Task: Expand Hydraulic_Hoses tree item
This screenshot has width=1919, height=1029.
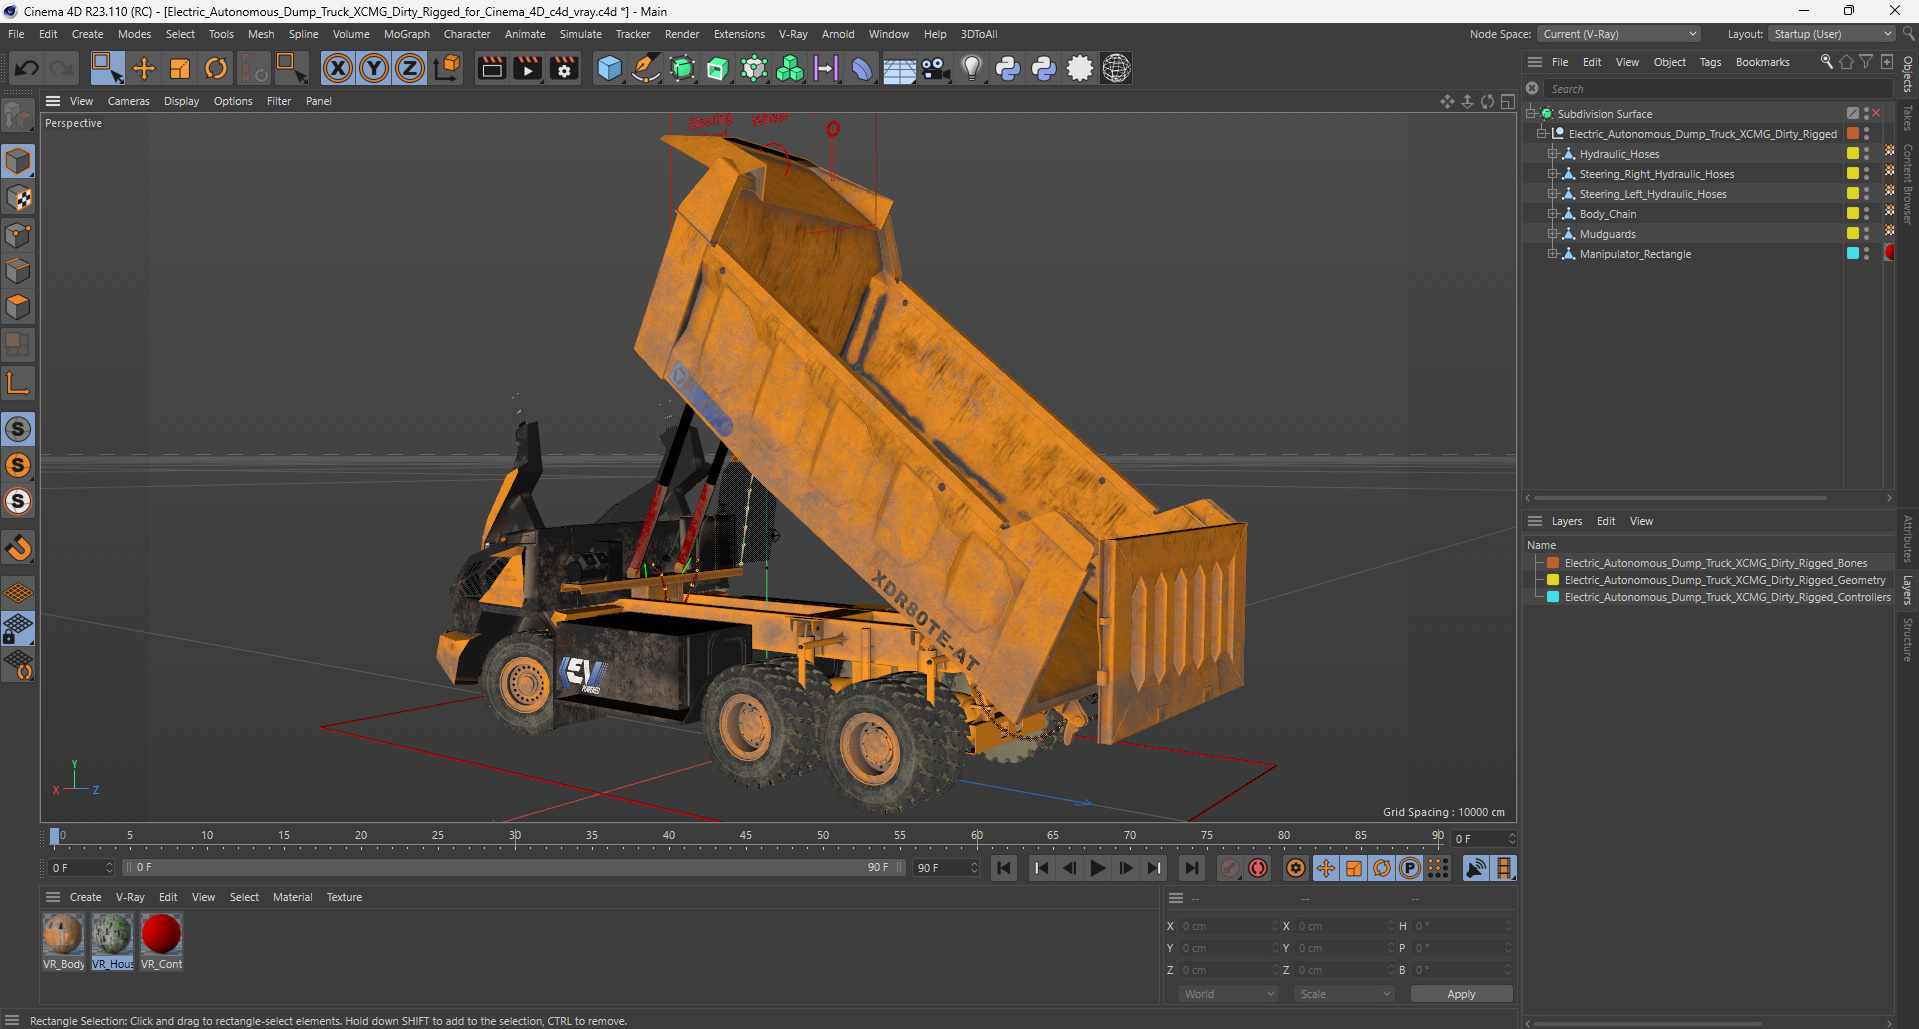Action: (x=1553, y=154)
